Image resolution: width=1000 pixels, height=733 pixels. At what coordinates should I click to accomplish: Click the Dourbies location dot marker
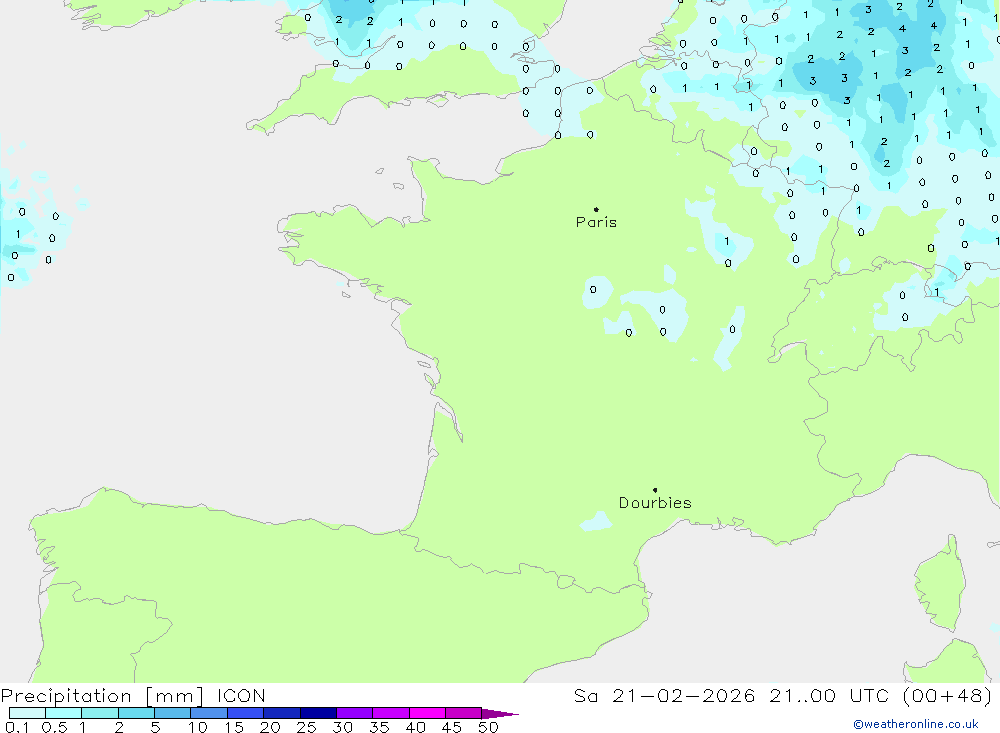coord(655,490)
